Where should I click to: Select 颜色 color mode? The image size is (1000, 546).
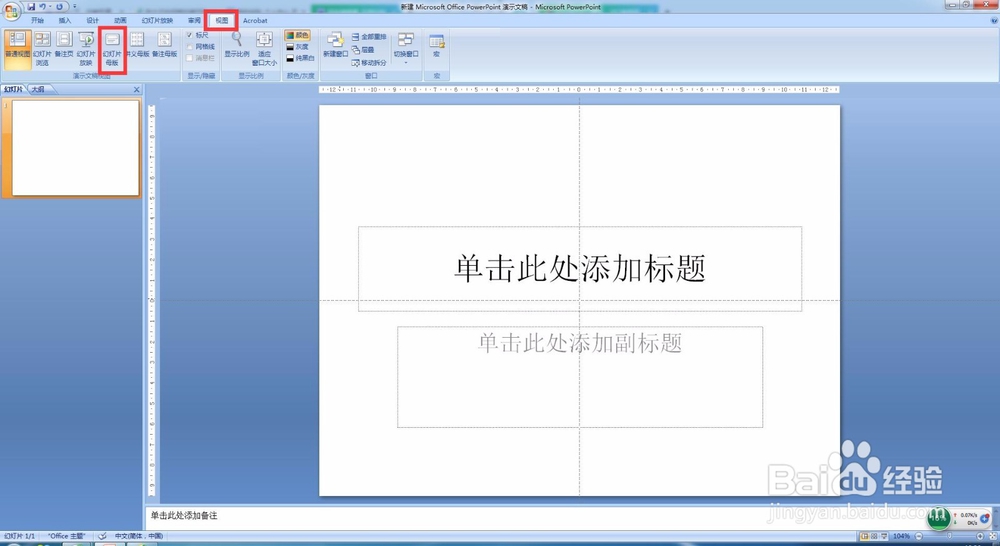(297, 35)
